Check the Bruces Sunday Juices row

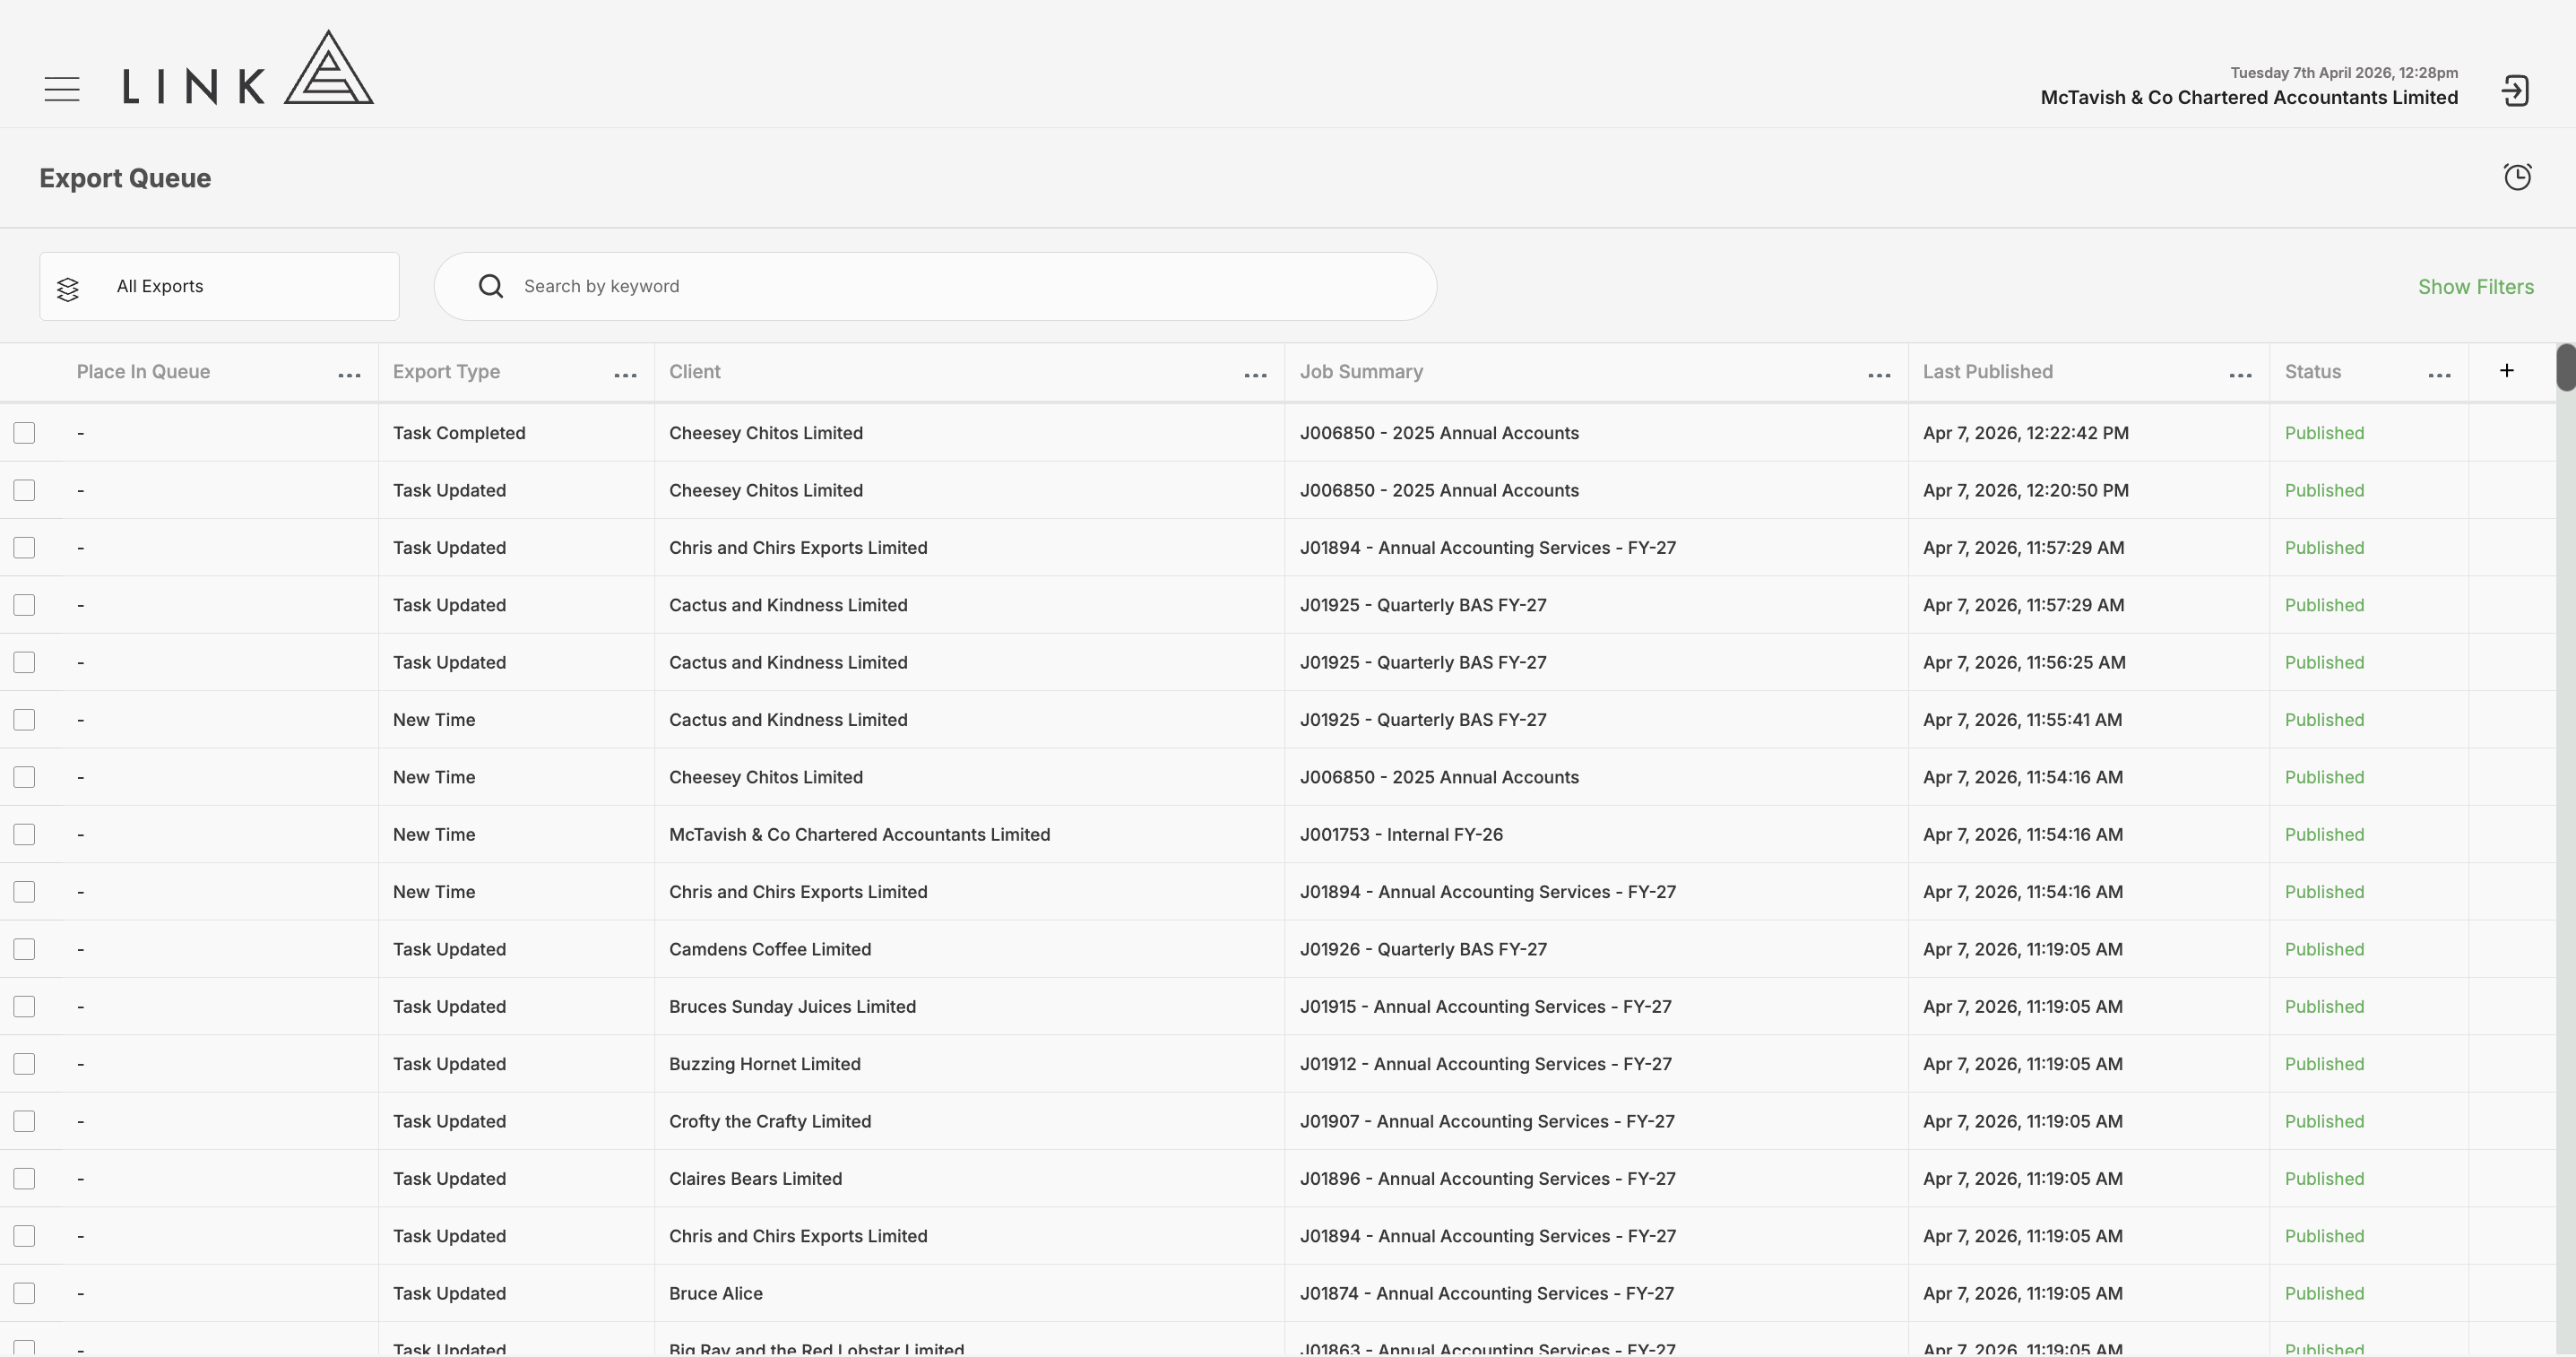point(24,1006)
